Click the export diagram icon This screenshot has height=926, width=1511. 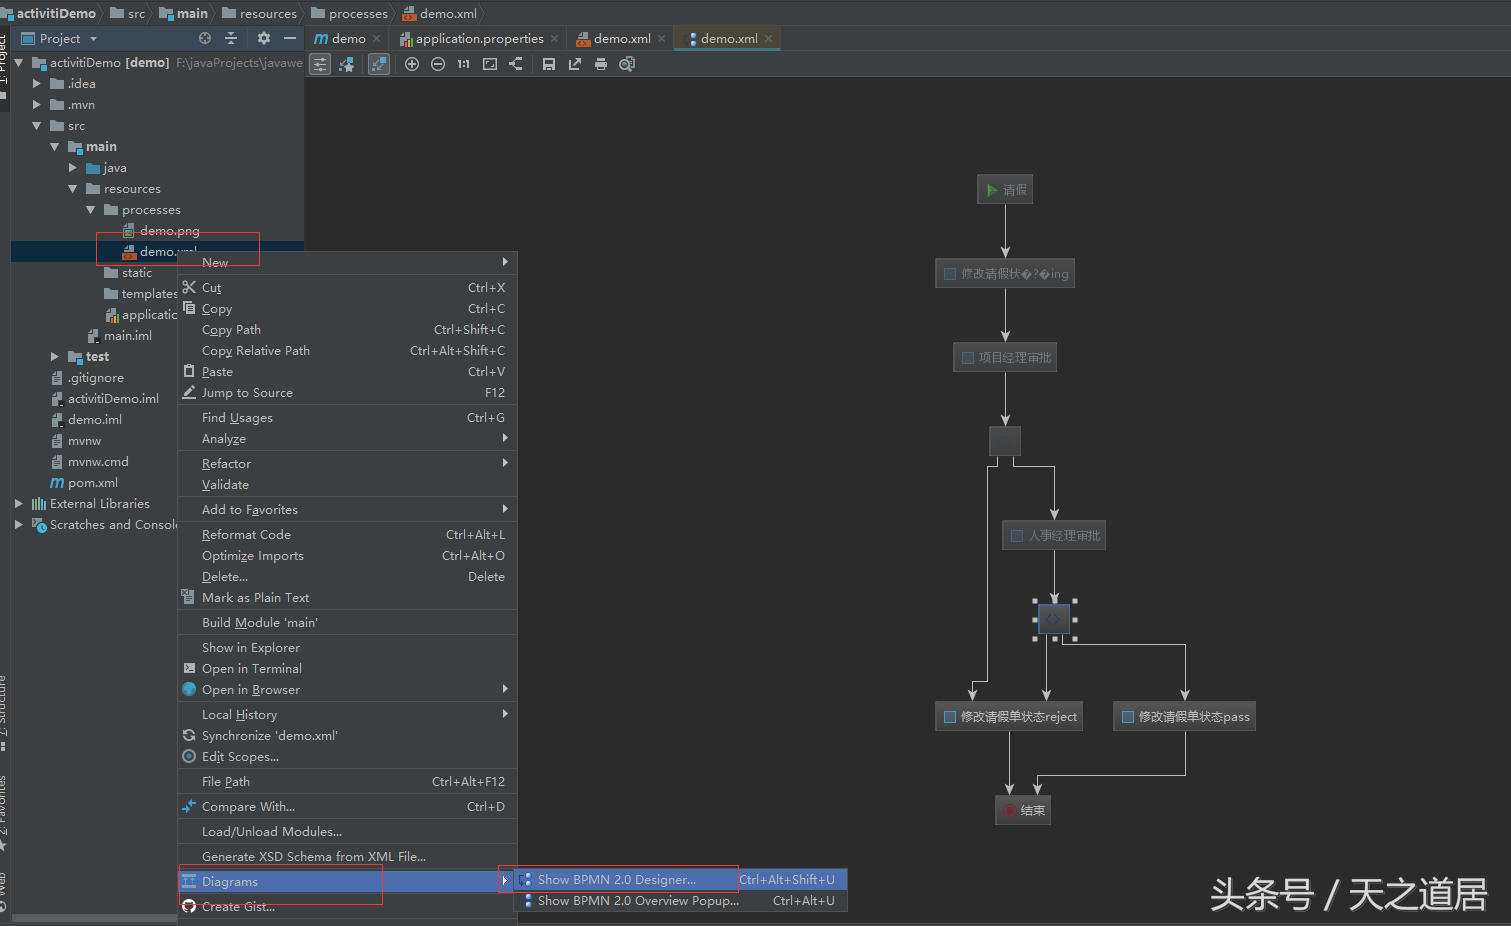[575, 64]
